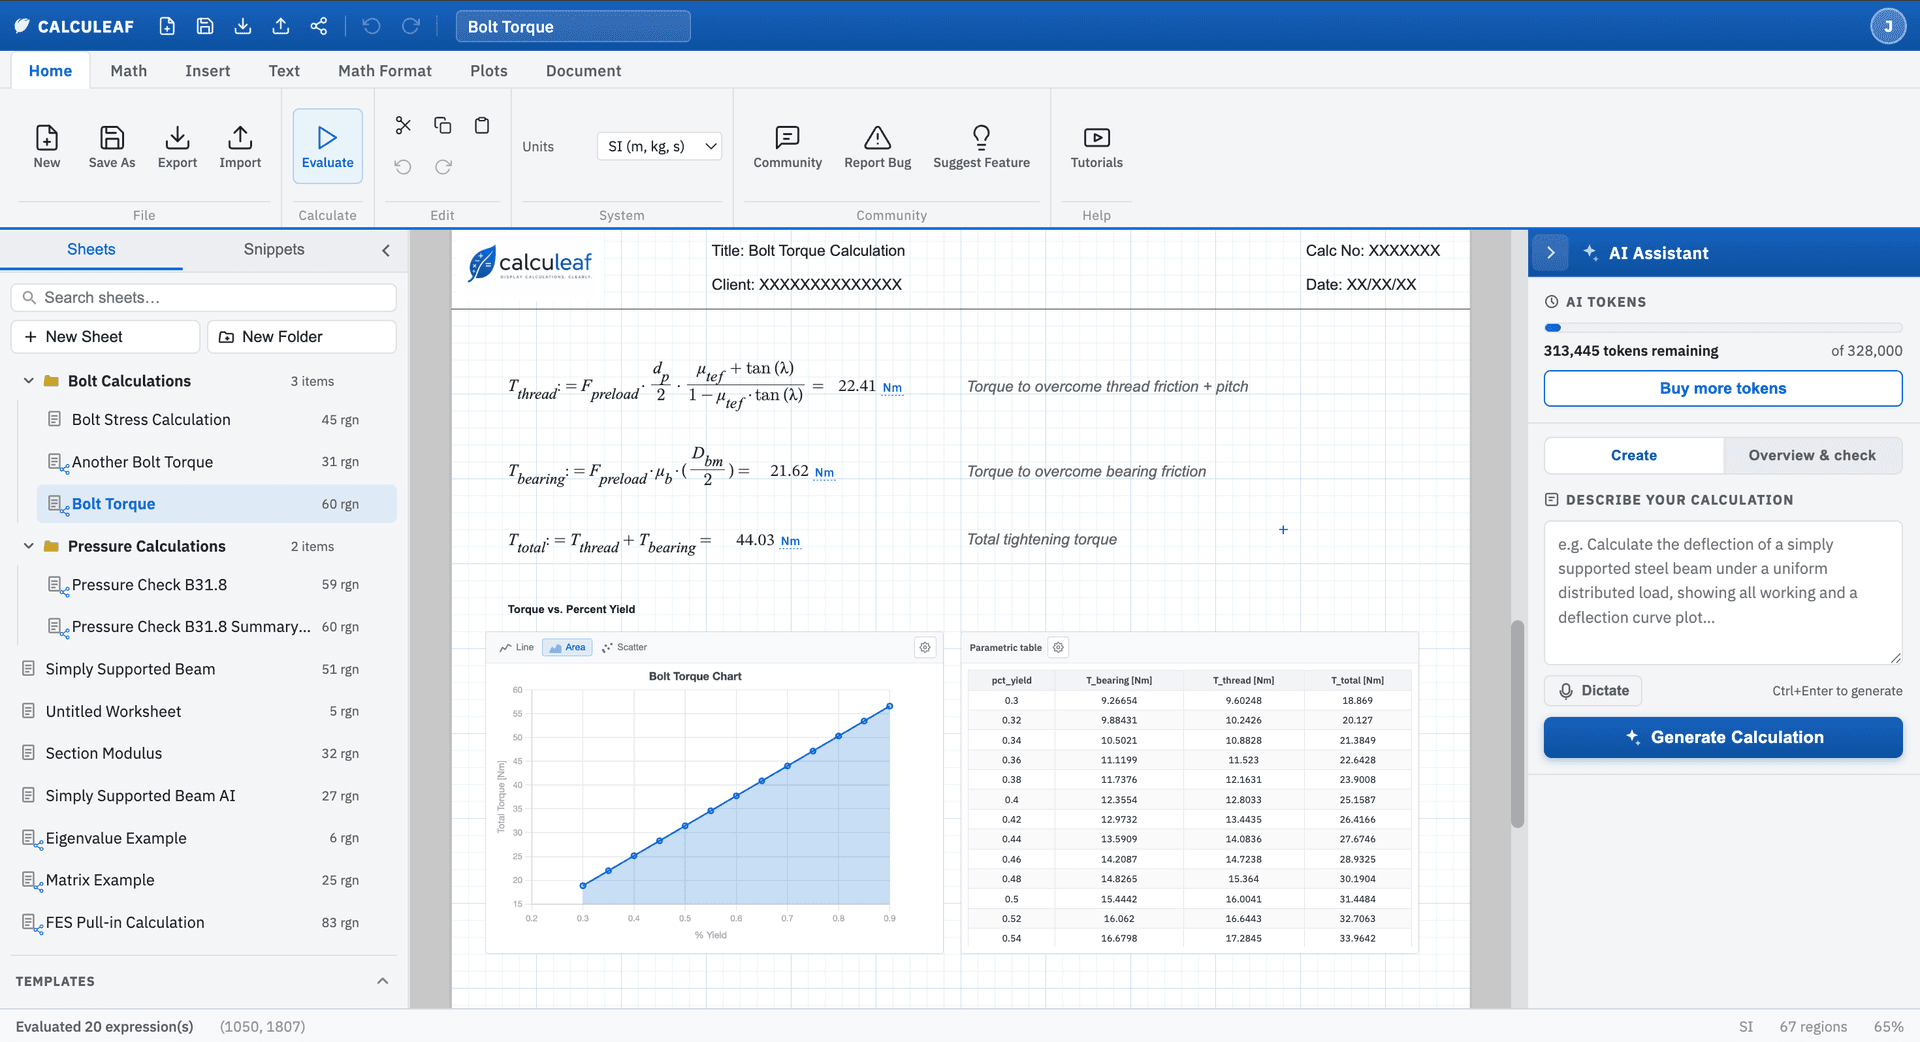Click the Dictate button
This screenshot has width=1920, height=1042.
coord(1593,690)
